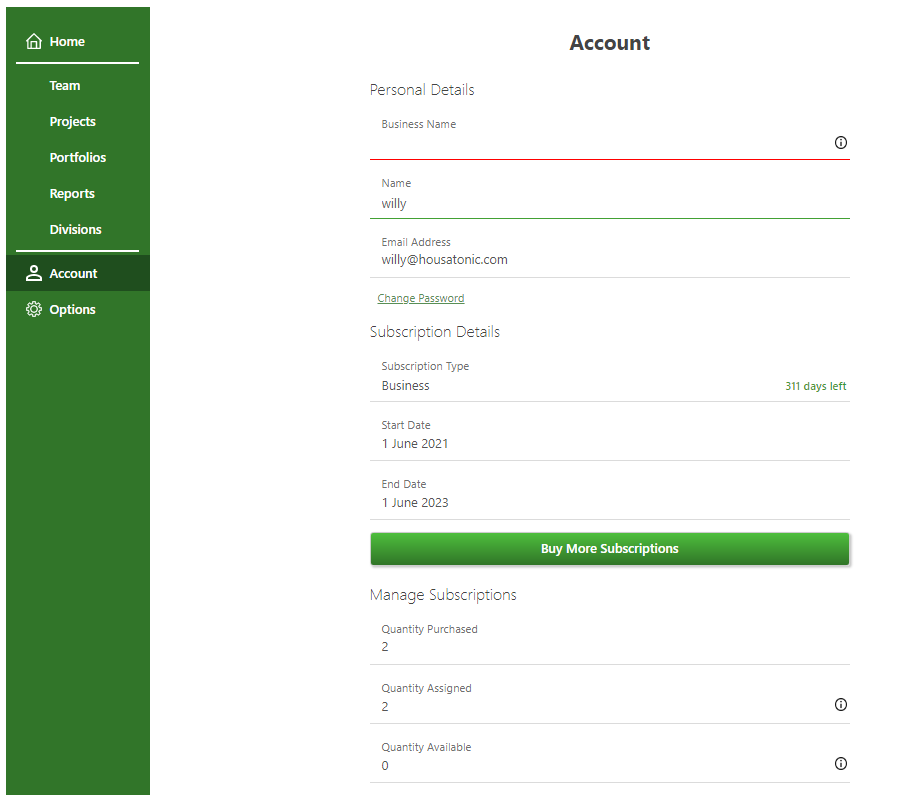Open Portfolios from the sidebar
The width and height of the screenshot is (902, 801).
[78, 158]
